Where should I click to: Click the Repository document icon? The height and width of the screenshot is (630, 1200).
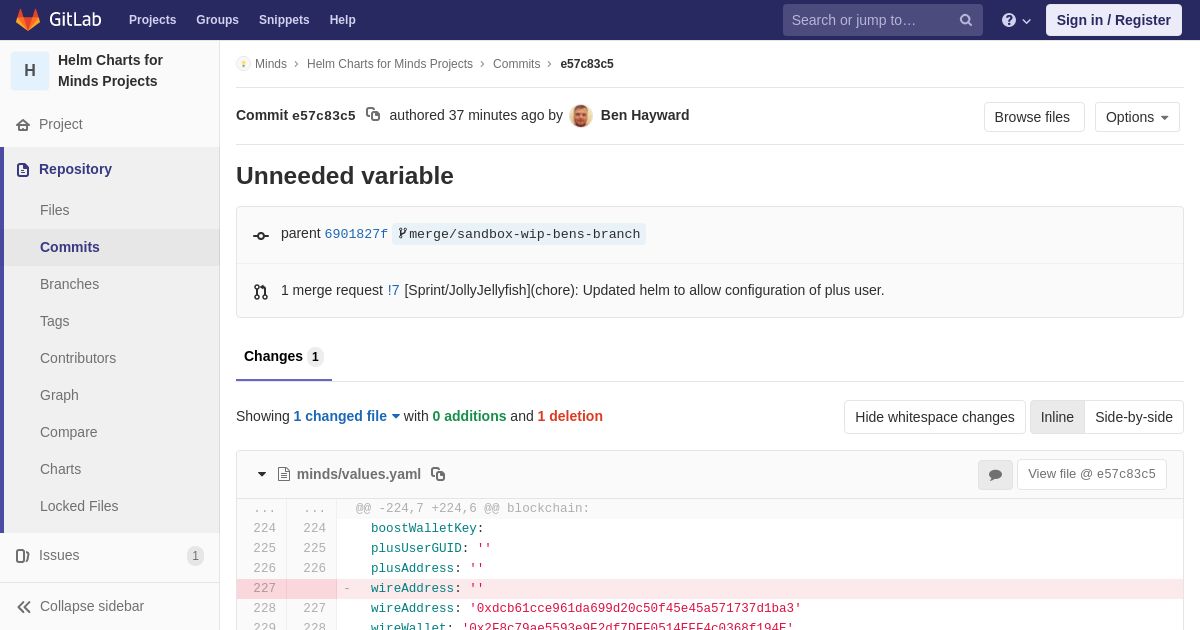(x=23, y=170)
